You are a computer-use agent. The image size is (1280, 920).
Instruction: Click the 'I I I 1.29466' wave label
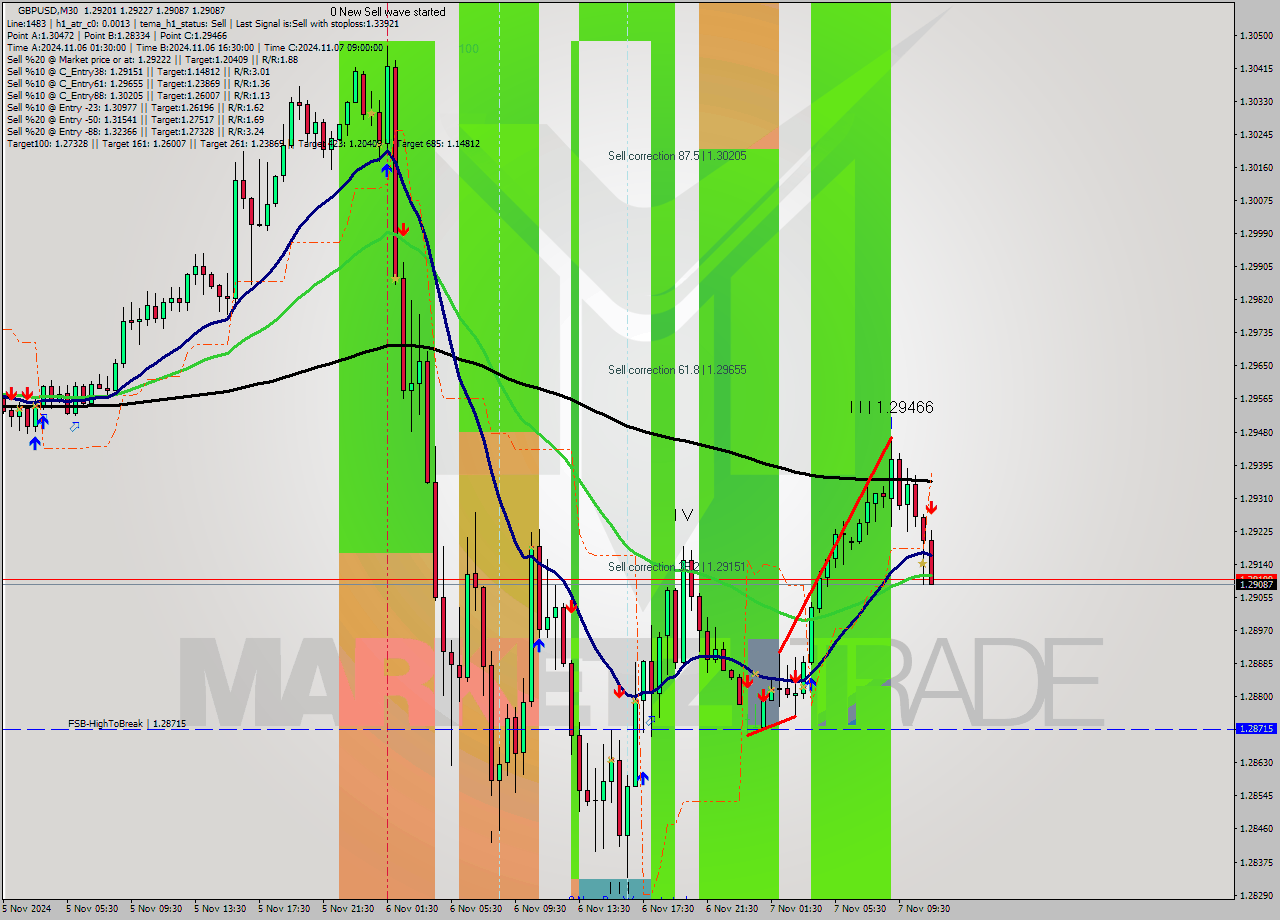pyautogui.click(x=891, y=407)
